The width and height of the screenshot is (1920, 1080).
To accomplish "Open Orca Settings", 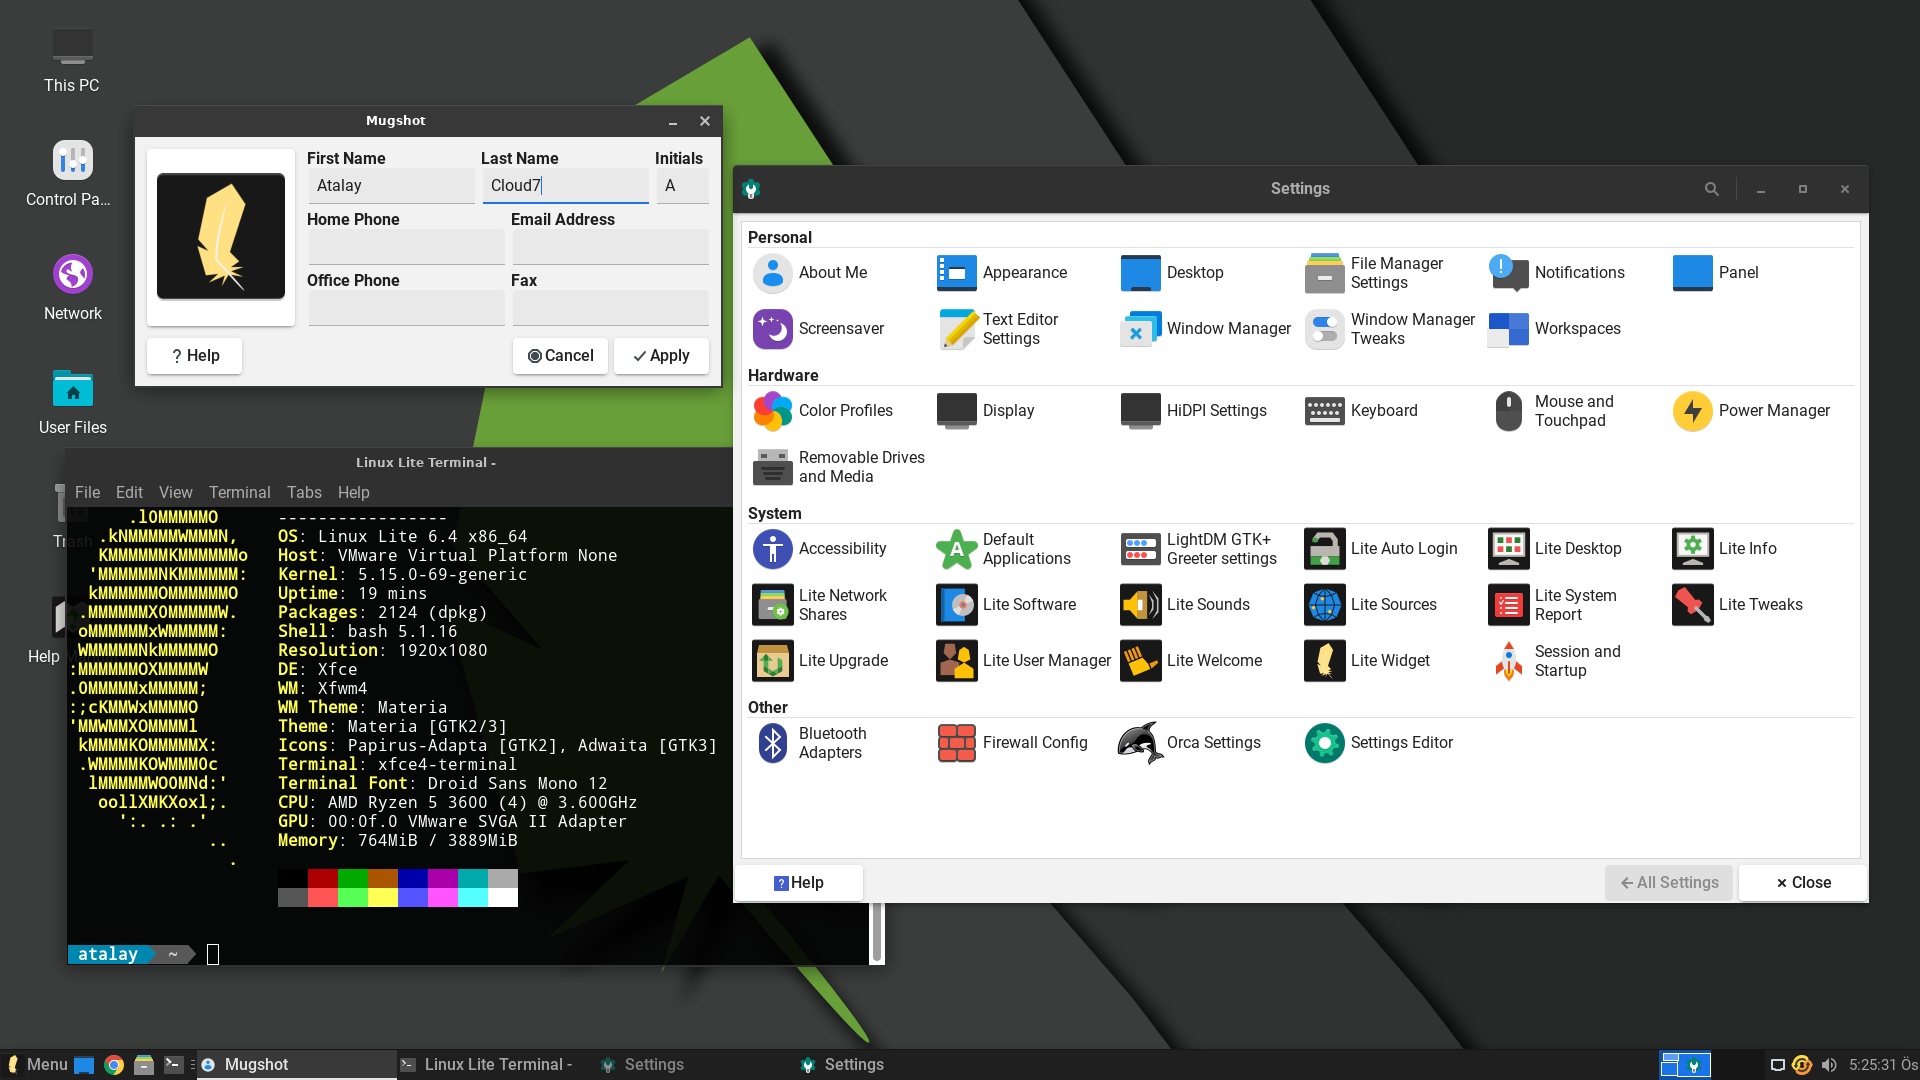I will tap(1191, 743).
